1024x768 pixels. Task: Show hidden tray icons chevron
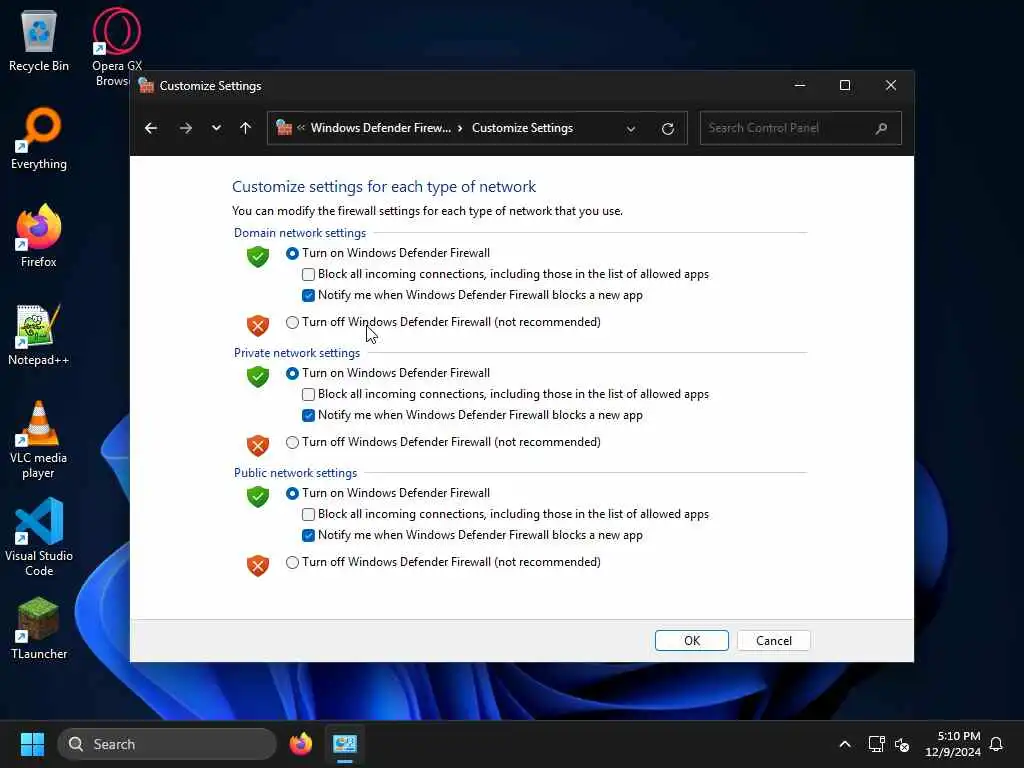tap(844, 744)
